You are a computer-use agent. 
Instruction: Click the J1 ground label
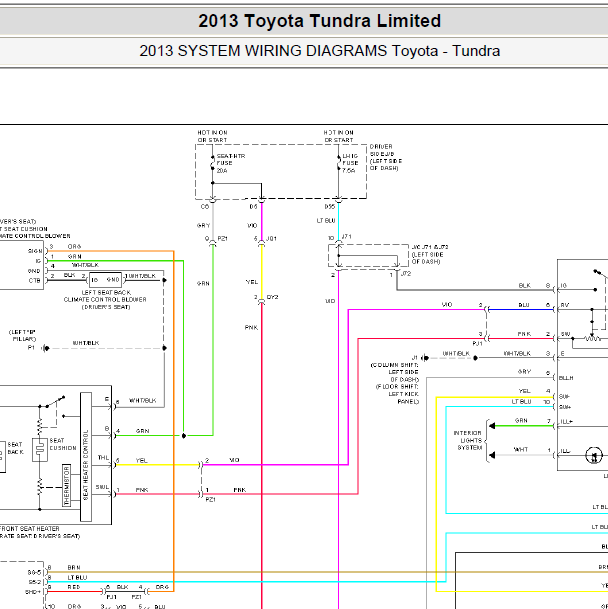click(x=415, y=358)
